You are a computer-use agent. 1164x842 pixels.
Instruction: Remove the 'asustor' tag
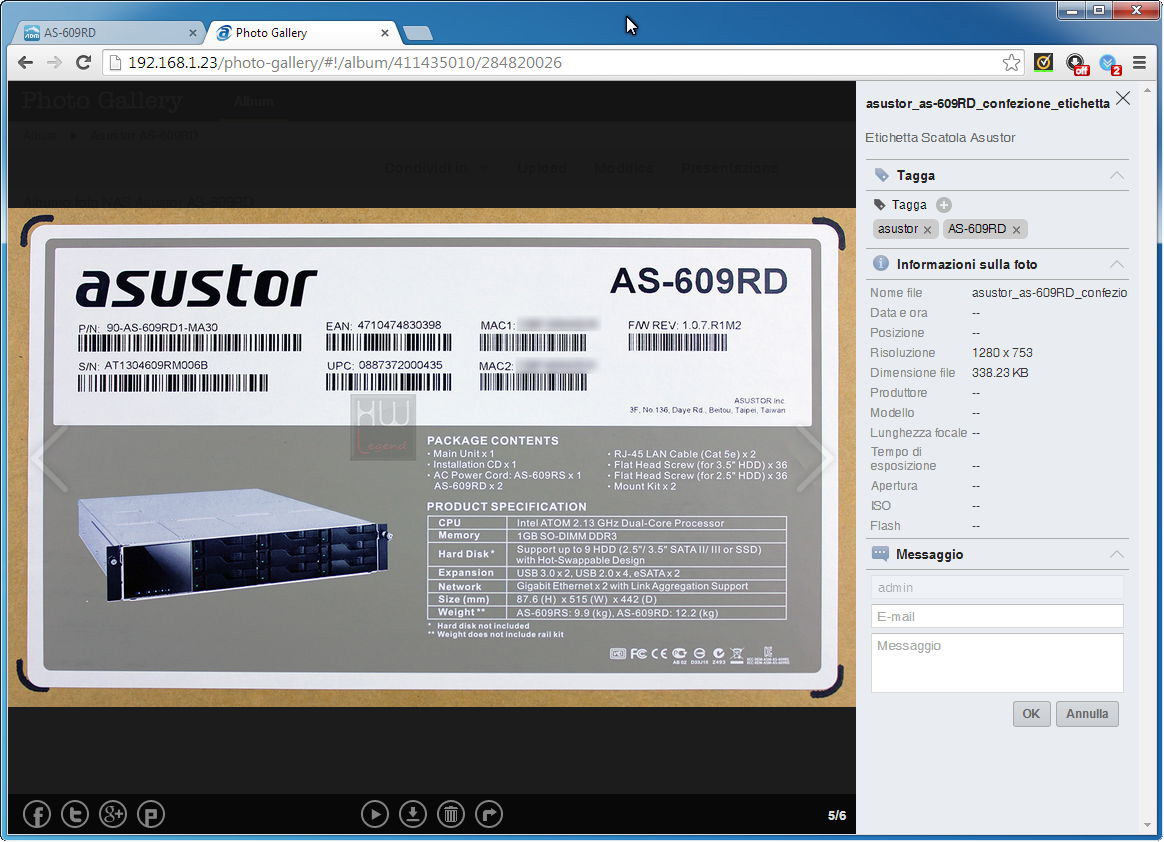tap(927, 229)
